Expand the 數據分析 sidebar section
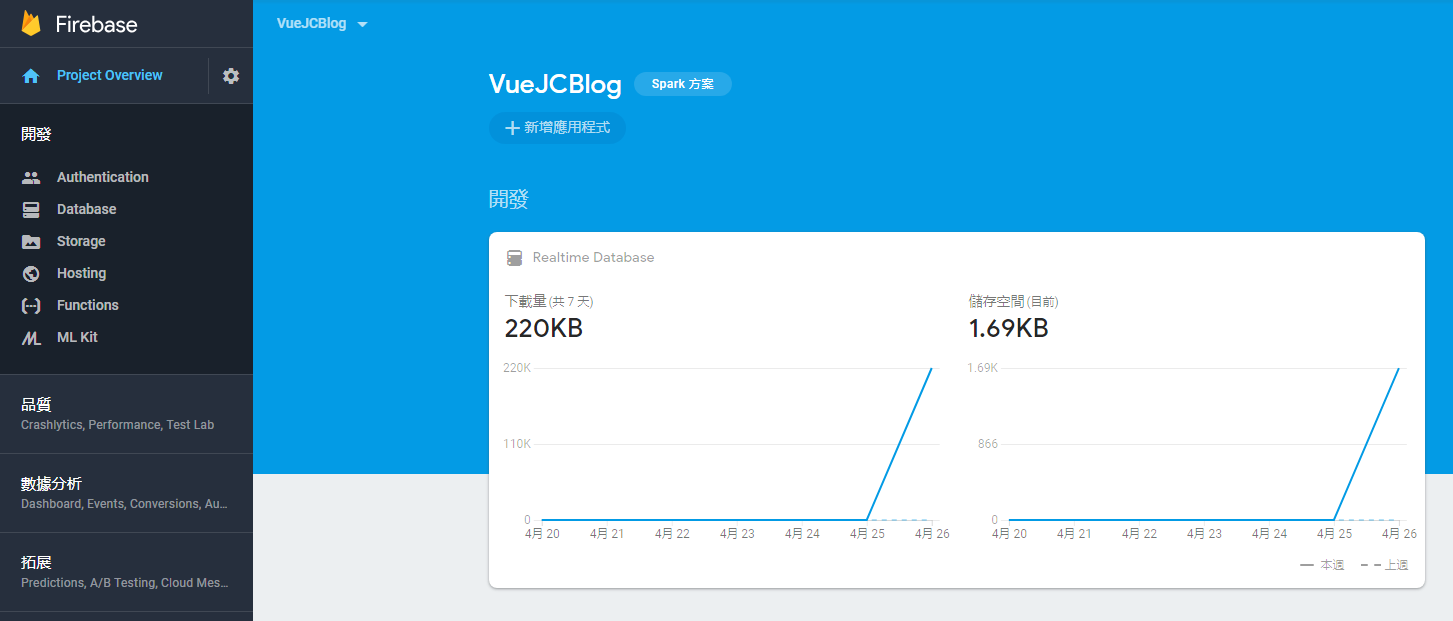The image size is (1453, 621). [126, 493]
